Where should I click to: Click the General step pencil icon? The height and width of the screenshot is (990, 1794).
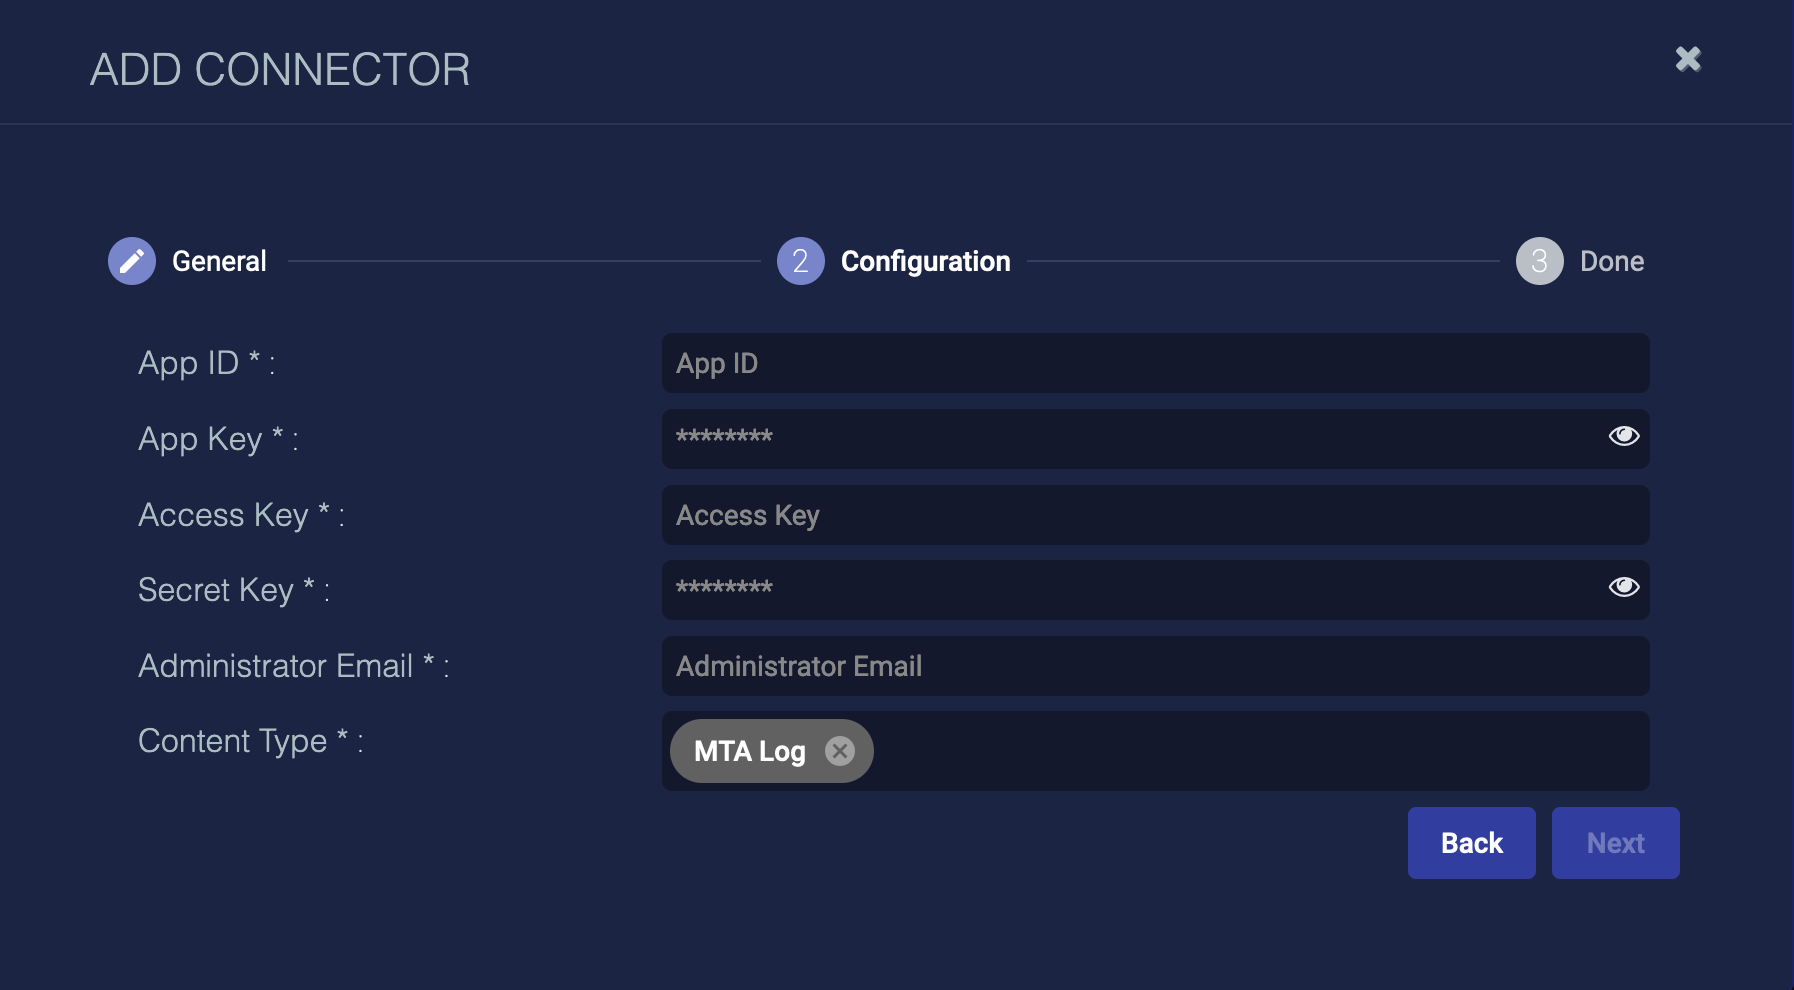click(x=132, y=261)
